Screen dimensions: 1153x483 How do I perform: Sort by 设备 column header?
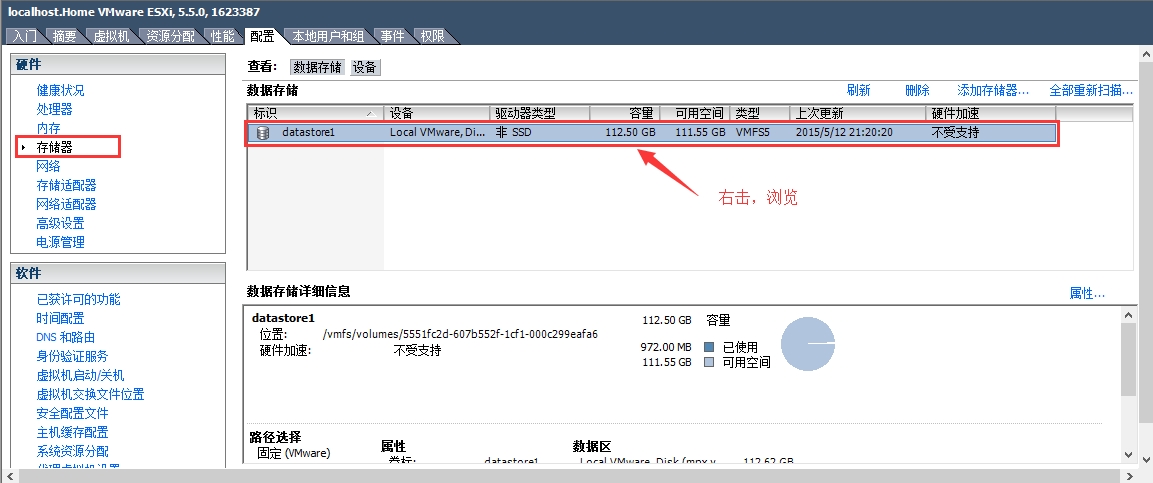tap(437, 113)
